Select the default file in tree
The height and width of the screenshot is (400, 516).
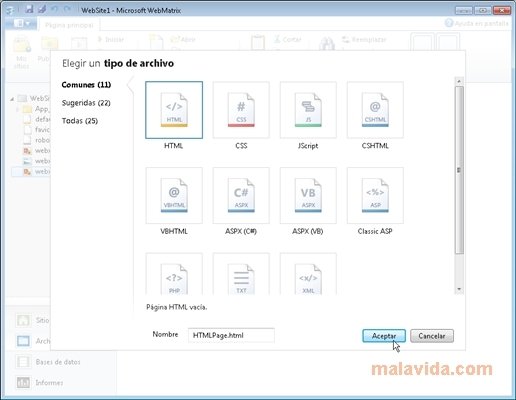tap(37, 119)
